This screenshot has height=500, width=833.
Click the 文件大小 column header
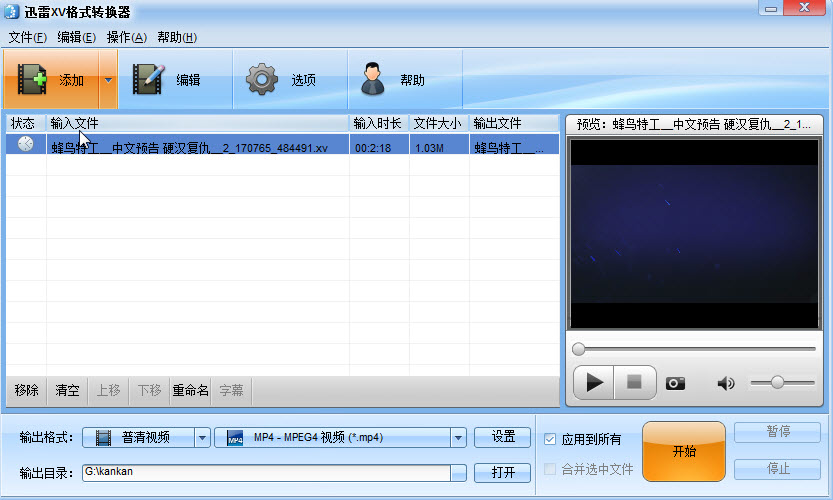click(x=439, y=123)
